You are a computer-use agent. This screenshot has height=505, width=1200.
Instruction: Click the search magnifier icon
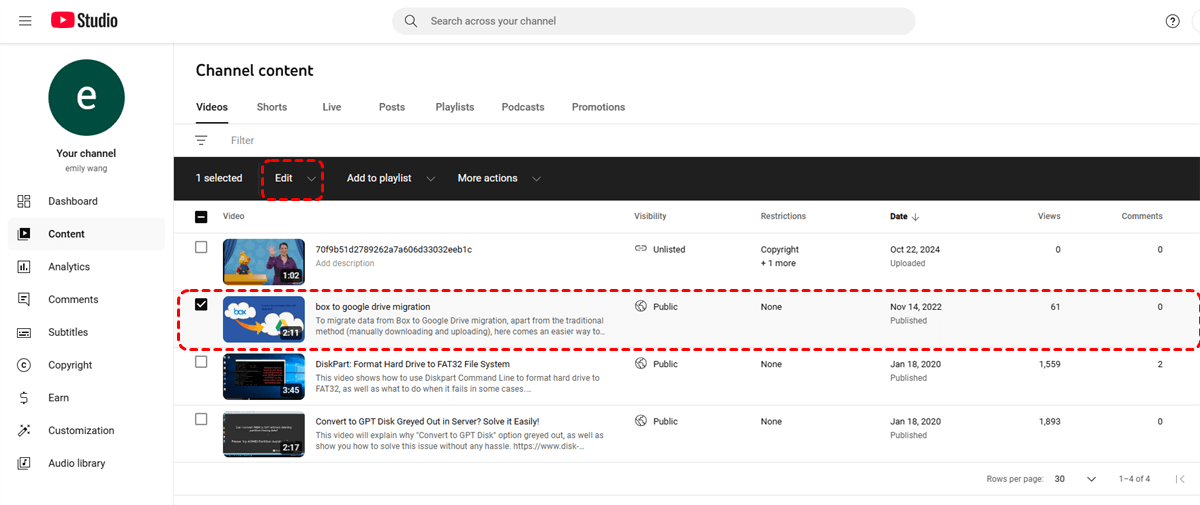[x=411, y=21]
